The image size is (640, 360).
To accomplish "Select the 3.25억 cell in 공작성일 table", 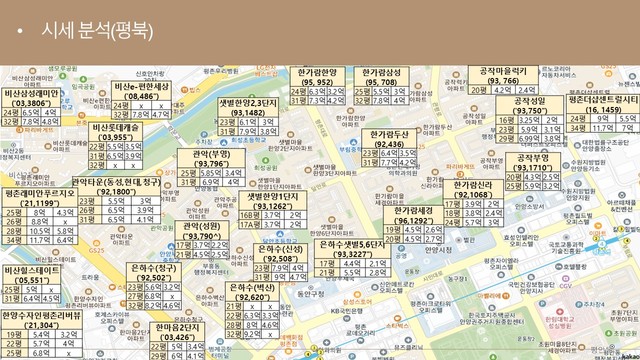I will click(x=529, y=120).
